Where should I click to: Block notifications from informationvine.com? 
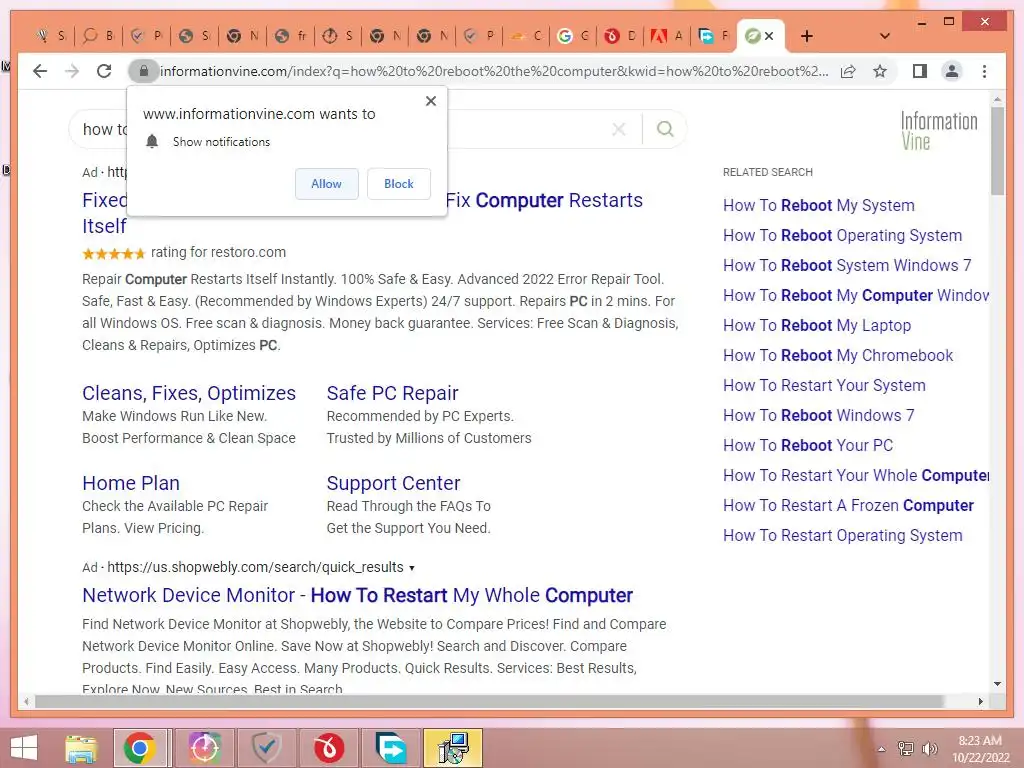398,184
